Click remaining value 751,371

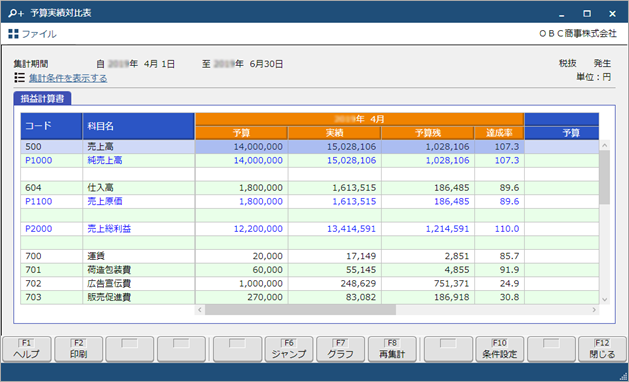pyautogui.click(x=451, y=283)
